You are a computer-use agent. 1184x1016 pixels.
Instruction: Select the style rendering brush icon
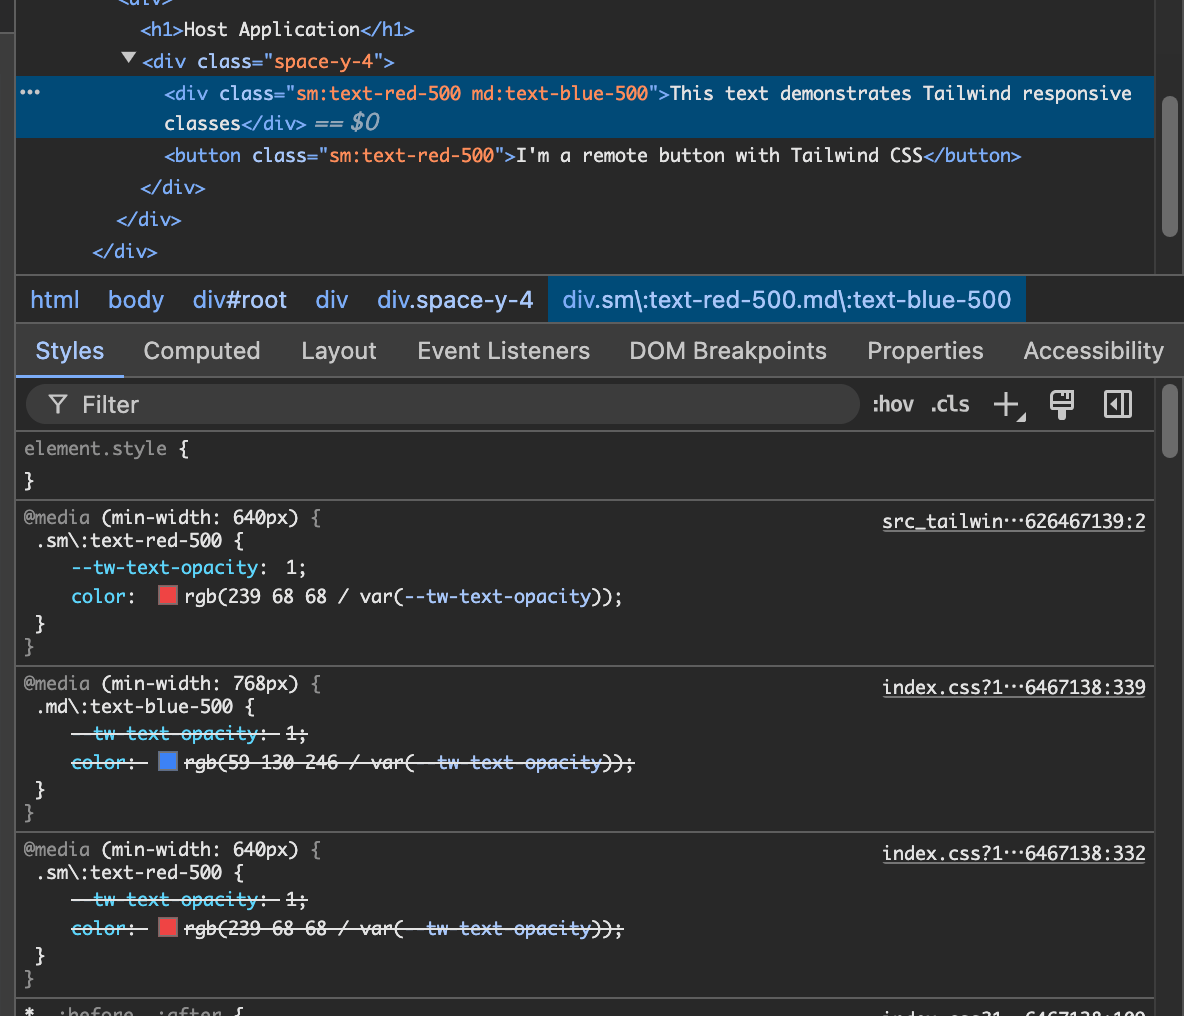1061,404
